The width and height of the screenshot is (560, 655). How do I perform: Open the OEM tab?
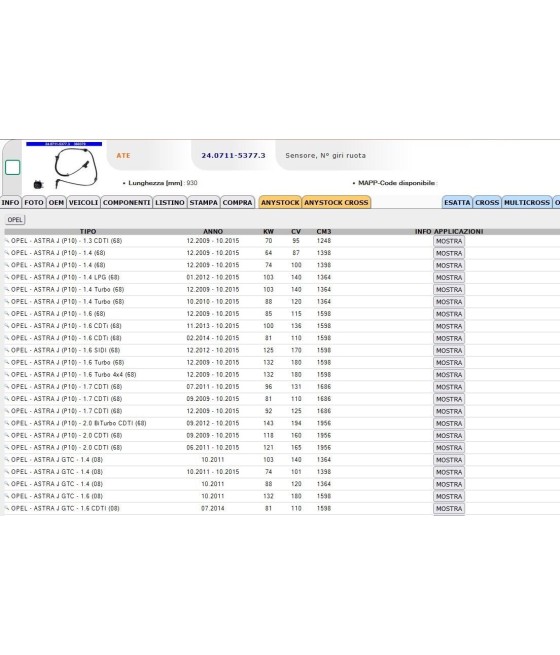(56, 202)
